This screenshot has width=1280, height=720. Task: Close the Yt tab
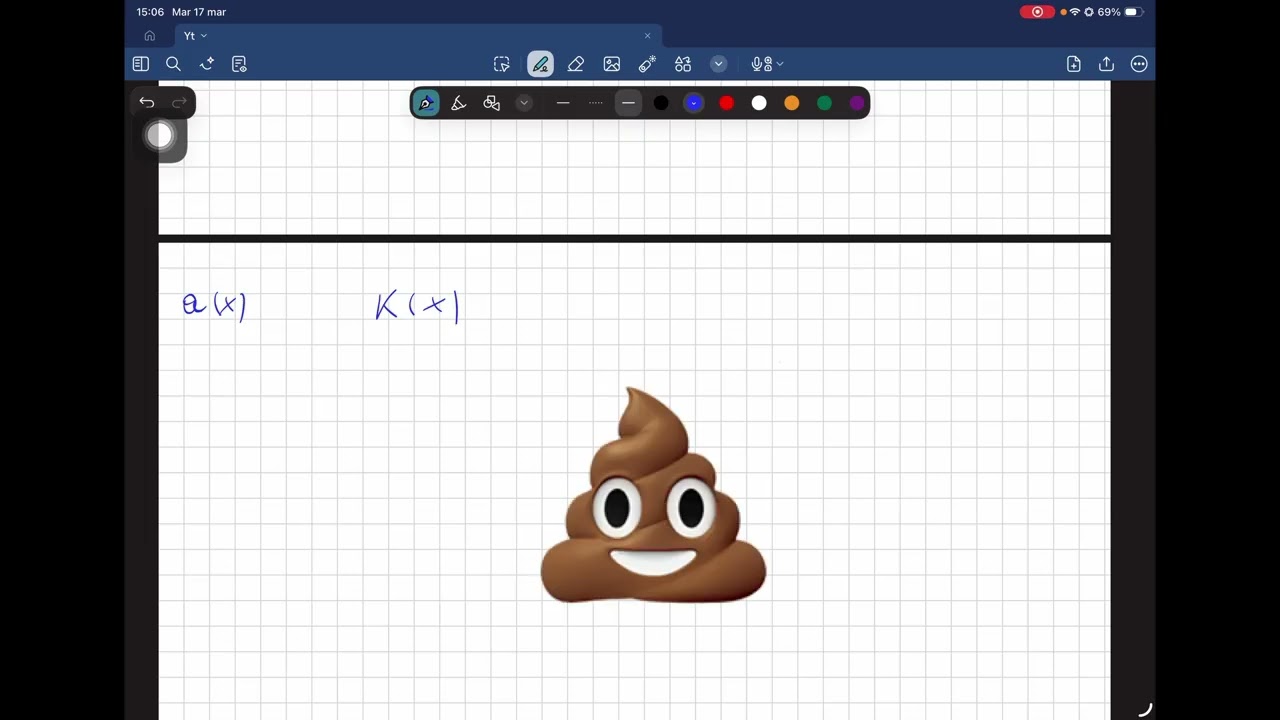point(647,36)
